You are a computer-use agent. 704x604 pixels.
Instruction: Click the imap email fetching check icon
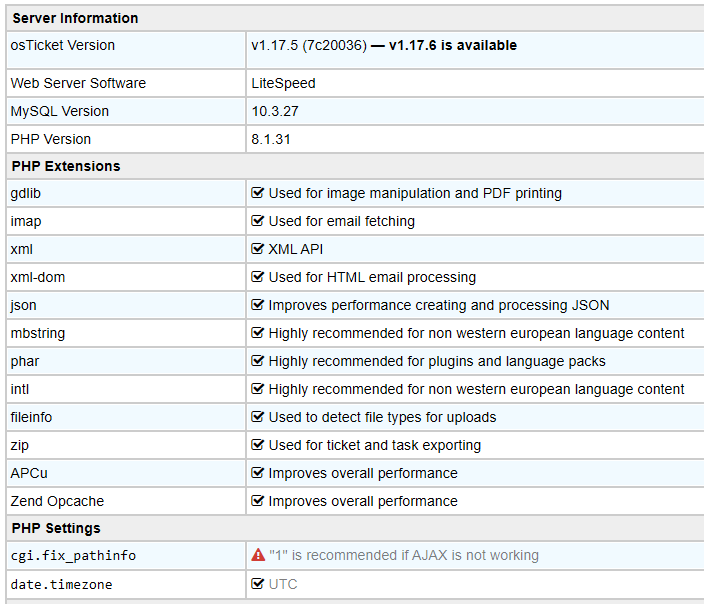258,221
